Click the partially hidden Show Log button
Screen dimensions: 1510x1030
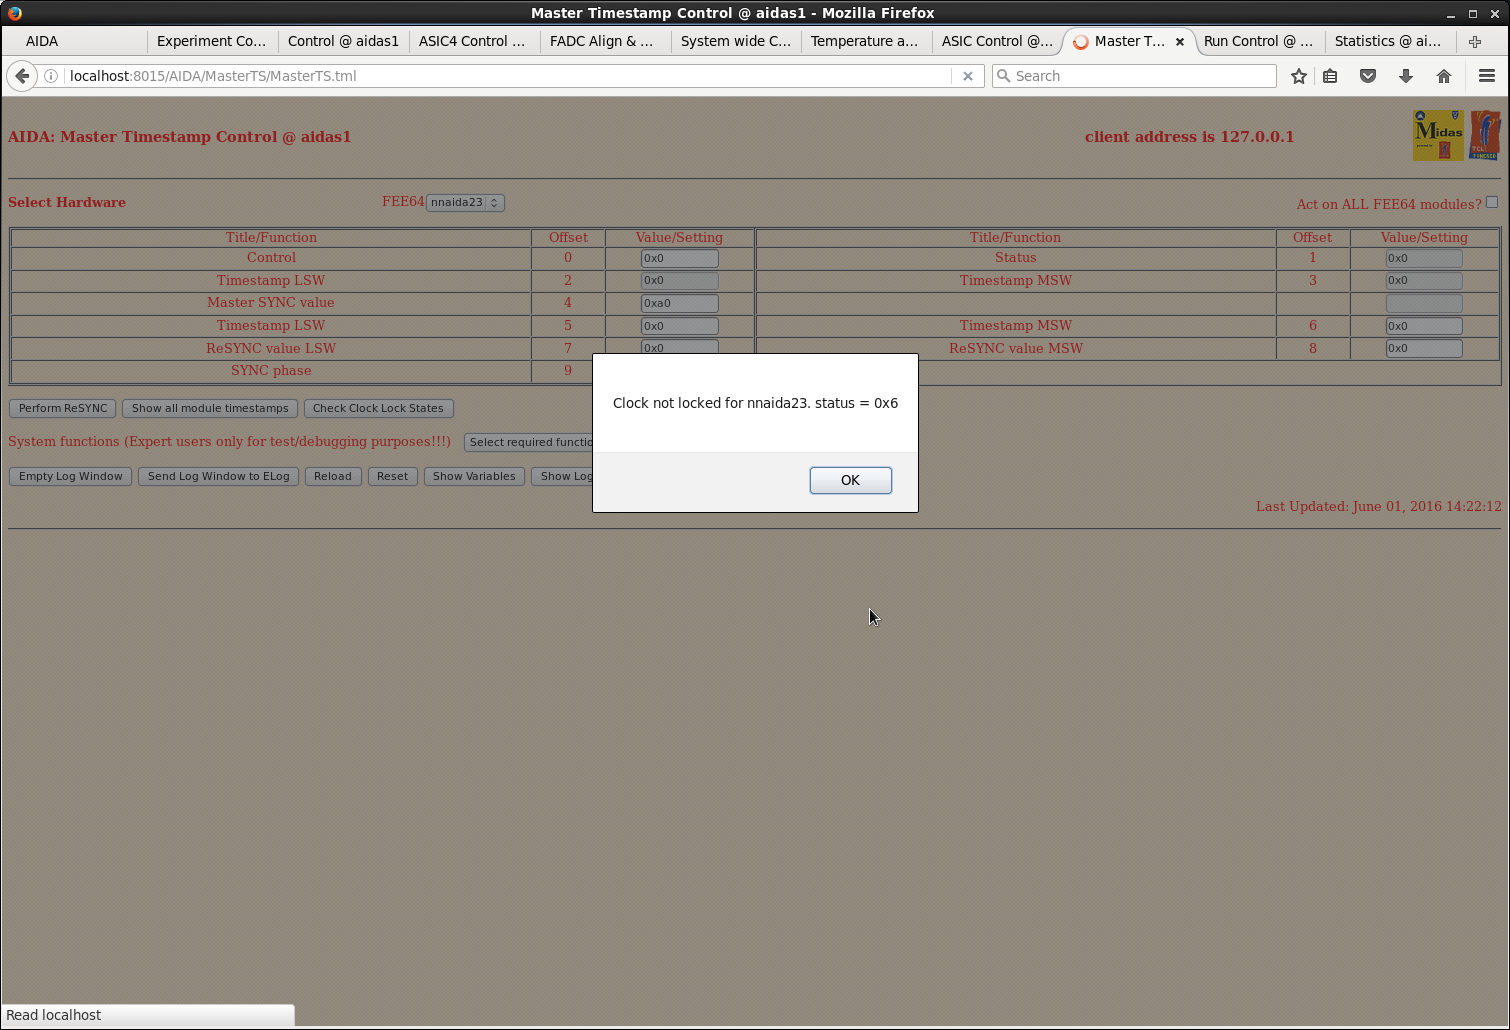[563, 476]
